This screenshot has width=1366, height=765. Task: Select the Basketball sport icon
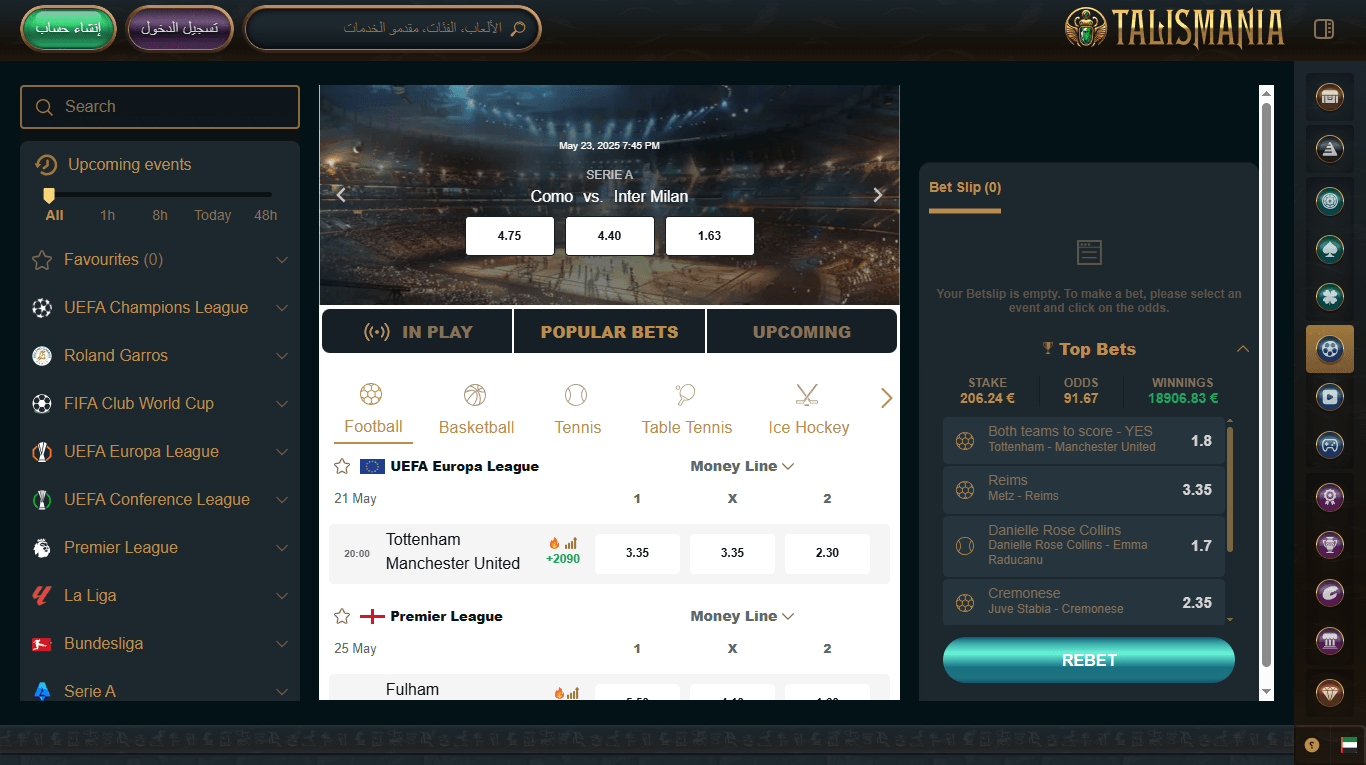[475, 395]
